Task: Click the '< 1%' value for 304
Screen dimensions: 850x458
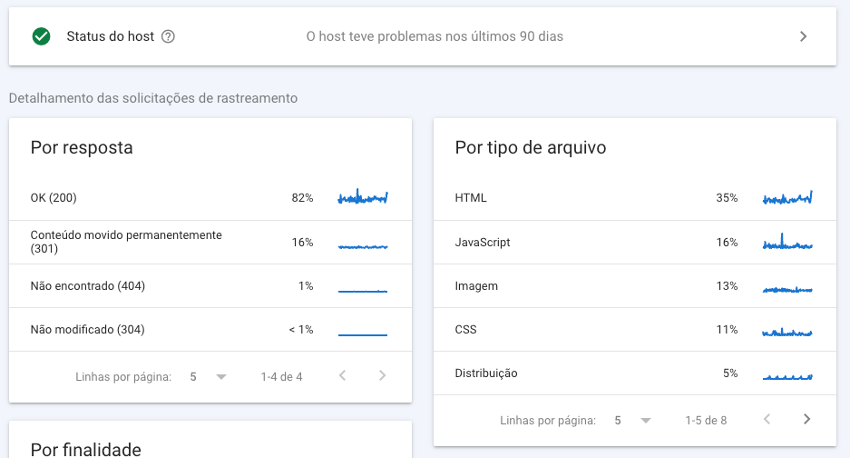Action: click(x=301, y=330)
